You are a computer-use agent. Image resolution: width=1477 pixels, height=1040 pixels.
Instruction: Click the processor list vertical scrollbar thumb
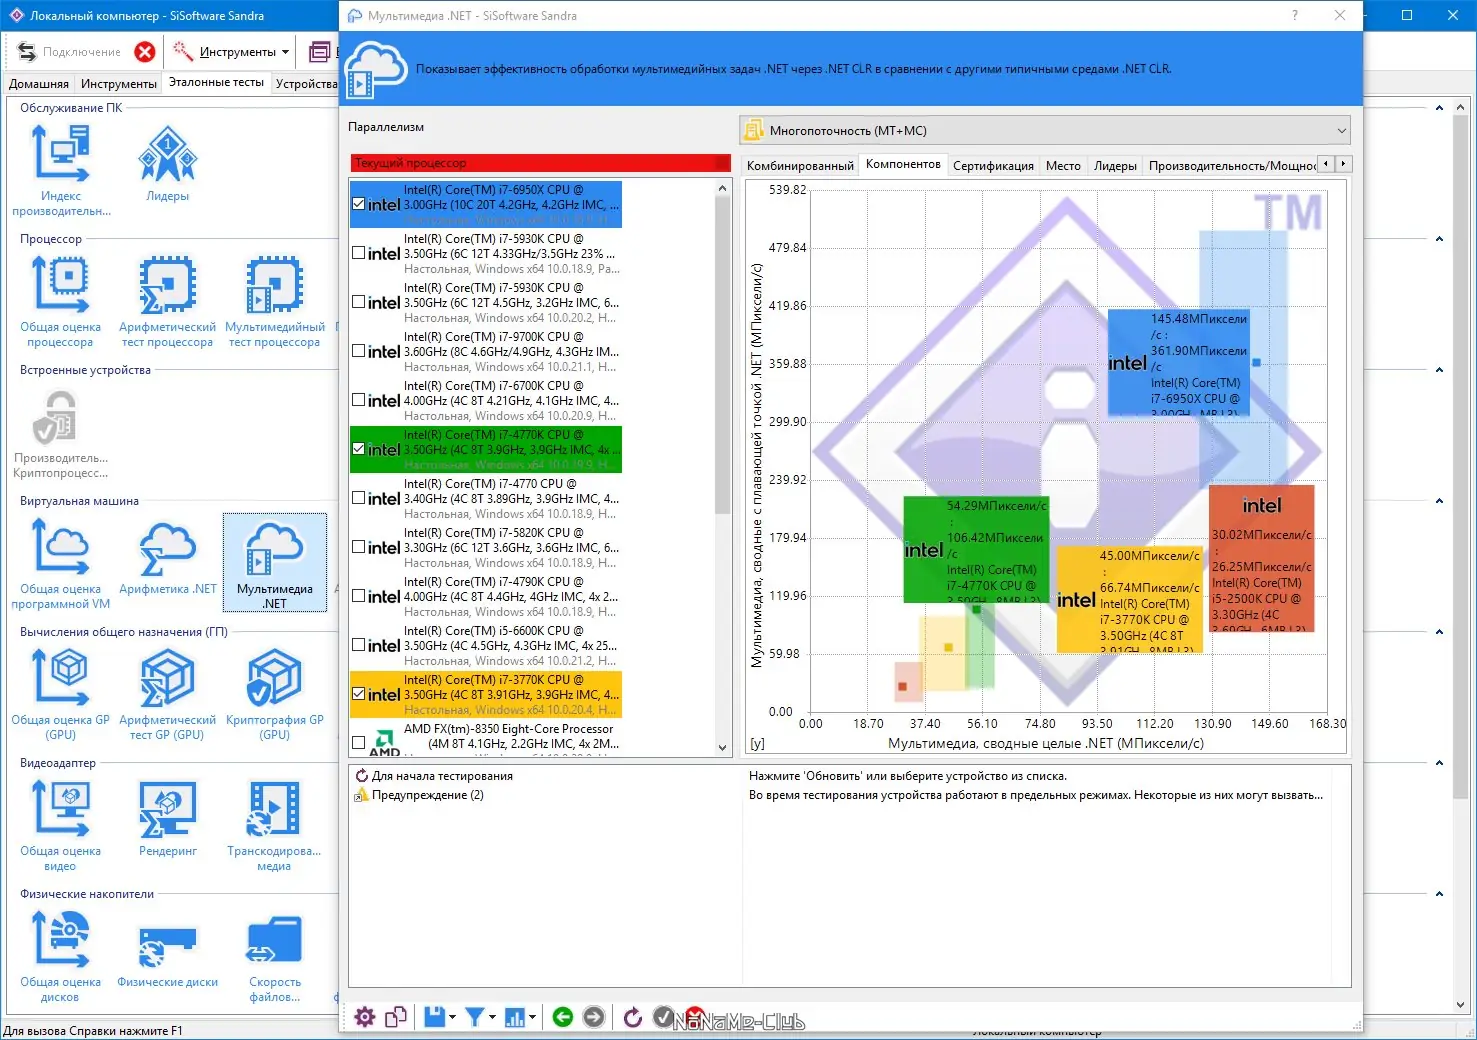pos(723,355)
